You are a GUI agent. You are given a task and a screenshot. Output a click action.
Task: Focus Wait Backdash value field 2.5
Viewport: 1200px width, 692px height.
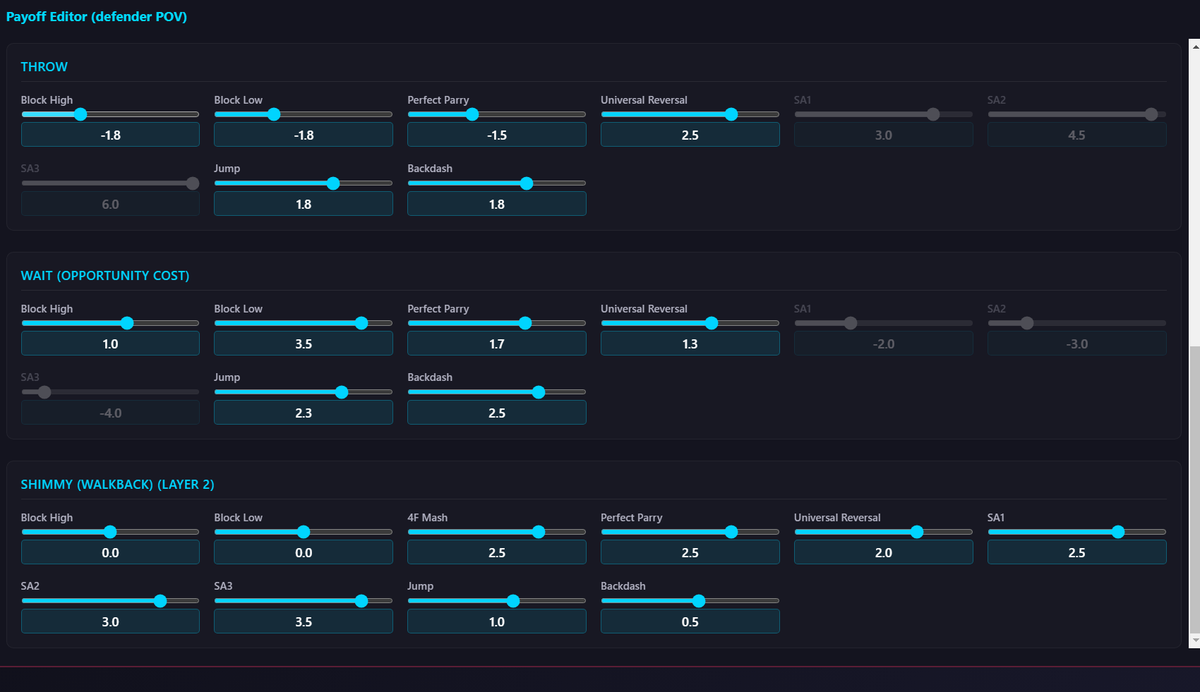(x=497, y=413)
